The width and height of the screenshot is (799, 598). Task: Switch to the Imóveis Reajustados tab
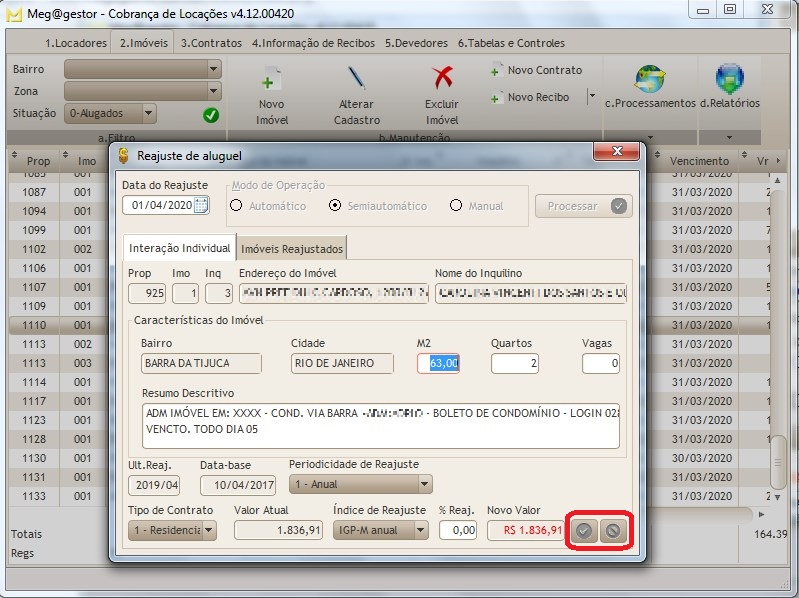(291, 248)
